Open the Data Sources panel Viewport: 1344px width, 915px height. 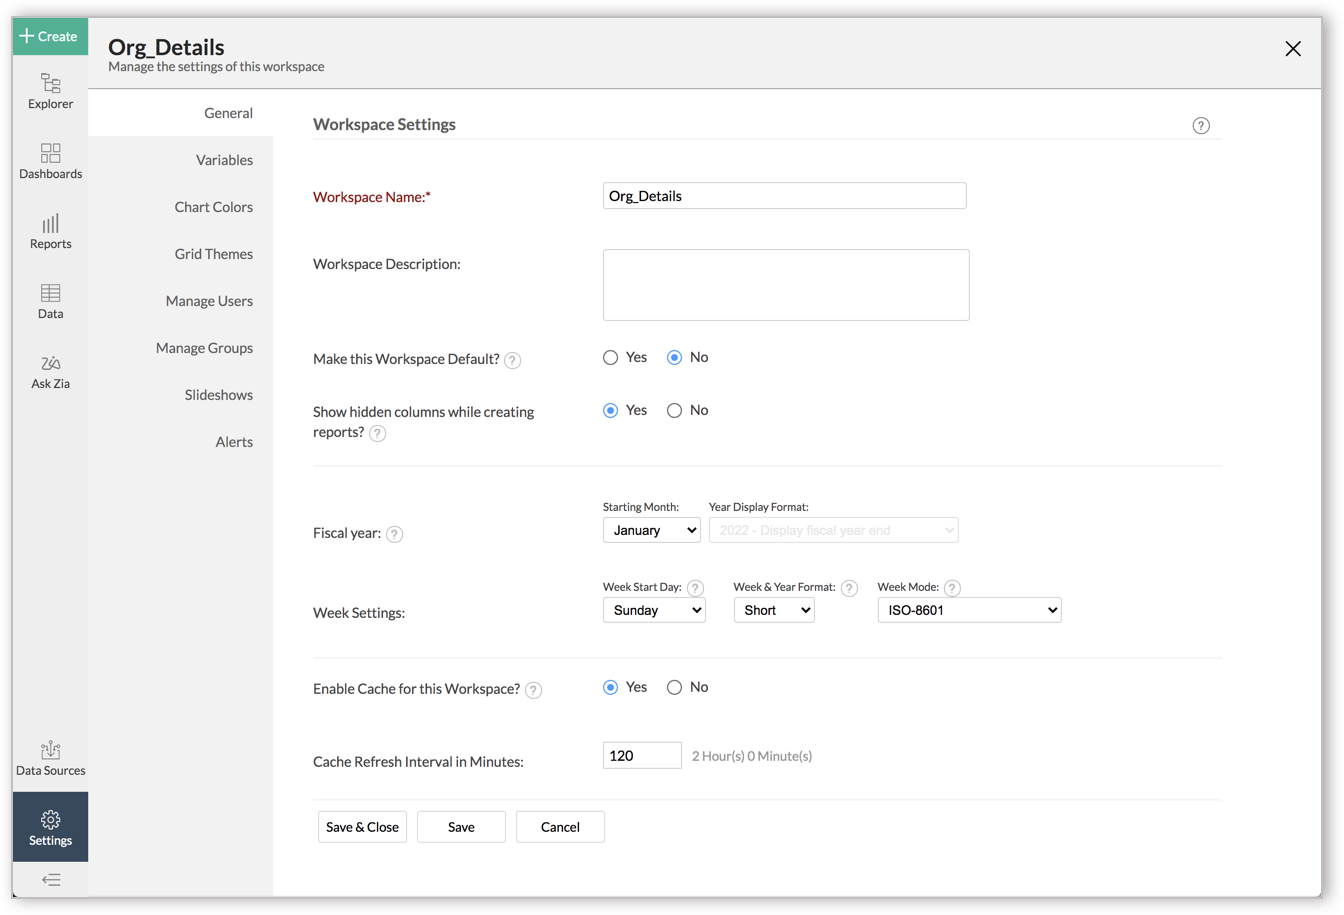(x=50, y=760)
